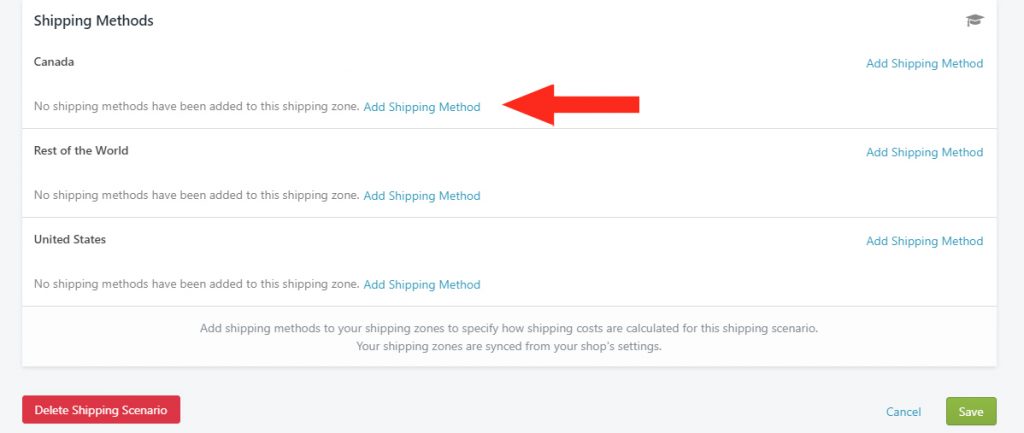Add Shipping Method at right of United States
This screenshot has width=1024, height=433.
point(924,241)
